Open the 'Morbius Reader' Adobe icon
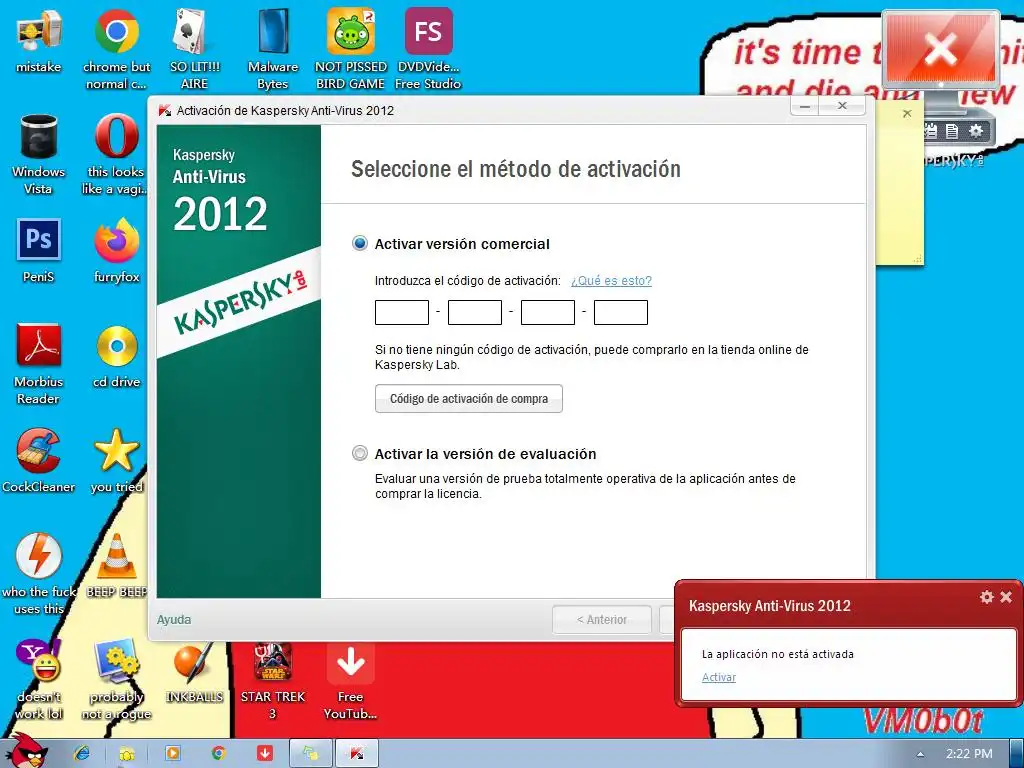Screen dimensions: 1024x768 pyautogui.click(x=39, y=364)
